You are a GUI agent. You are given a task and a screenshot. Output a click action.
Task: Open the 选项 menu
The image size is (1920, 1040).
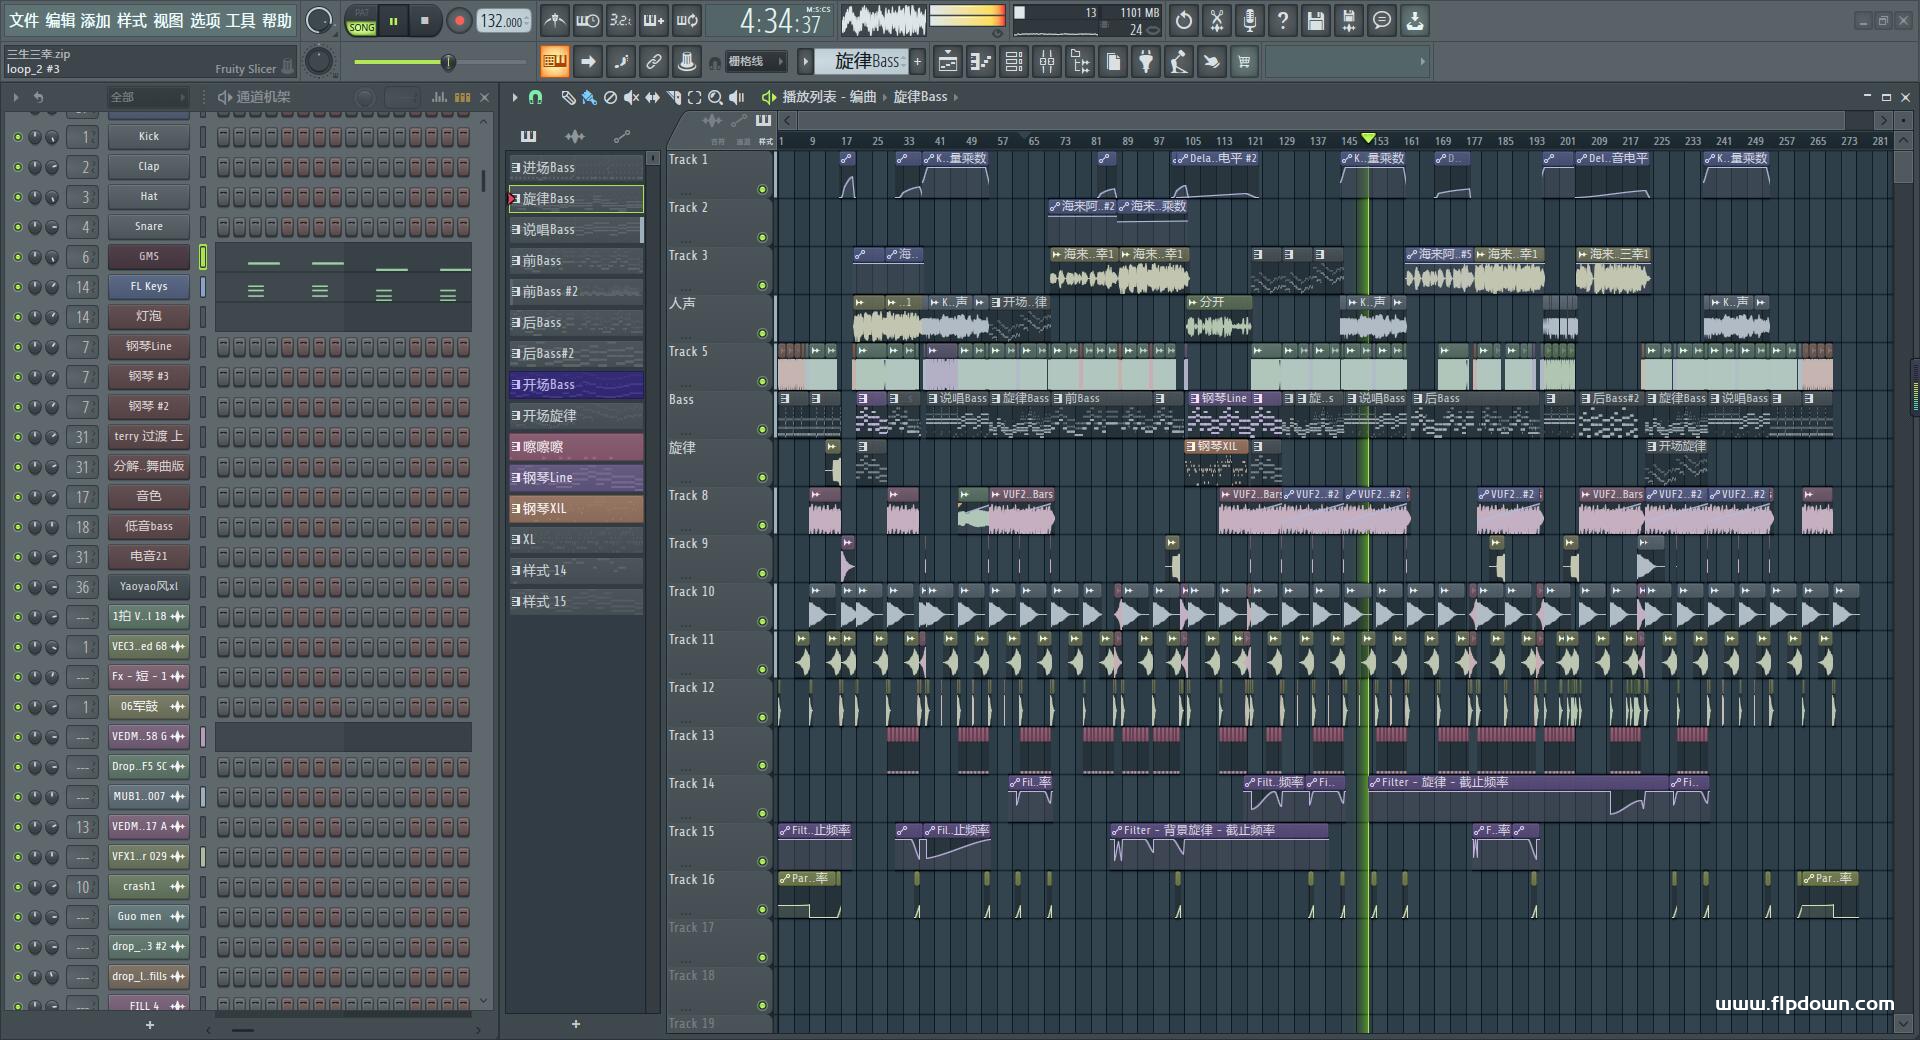pos(205,20)
